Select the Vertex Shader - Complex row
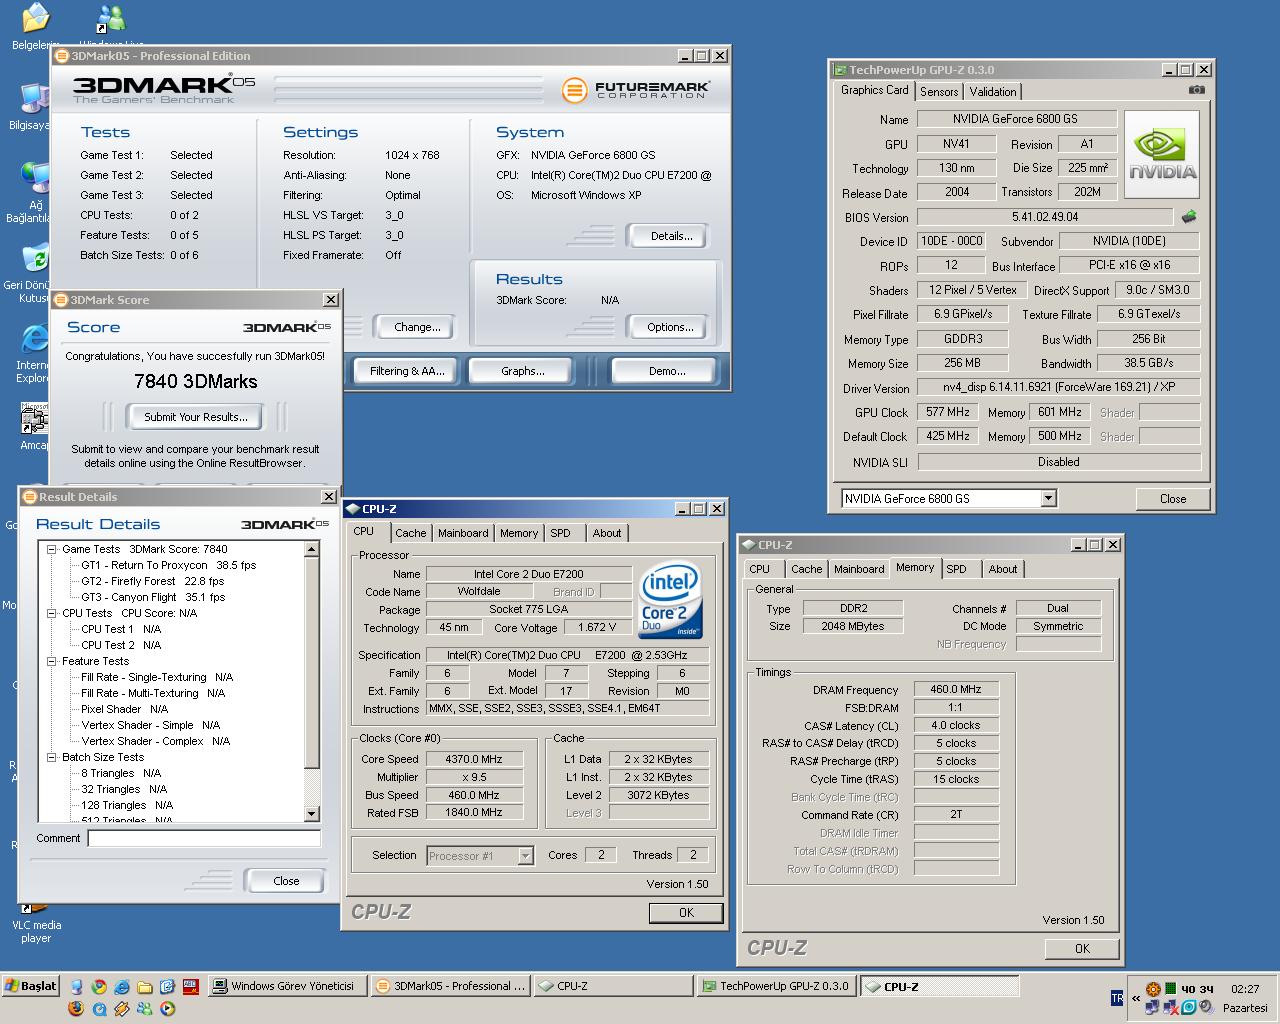 [x=155, y=741]
